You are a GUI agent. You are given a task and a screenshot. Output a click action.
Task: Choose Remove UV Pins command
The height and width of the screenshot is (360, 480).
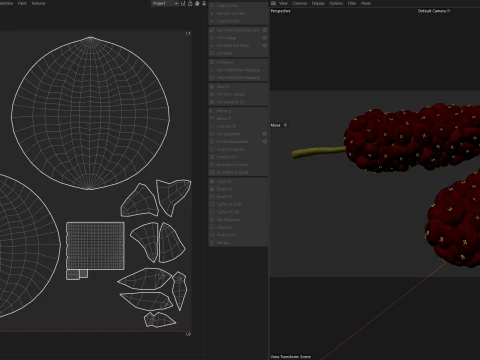pyautogui.click(x=238, y=13)
